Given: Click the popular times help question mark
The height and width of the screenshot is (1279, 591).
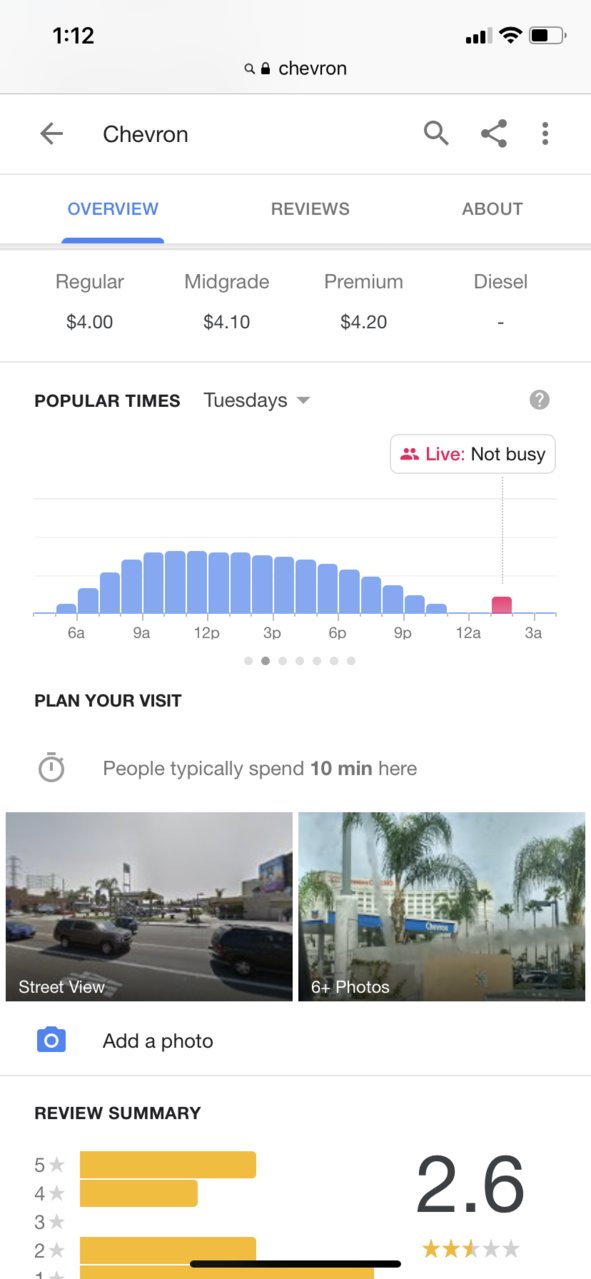Looking at the screenshot, I should point(539,400).
